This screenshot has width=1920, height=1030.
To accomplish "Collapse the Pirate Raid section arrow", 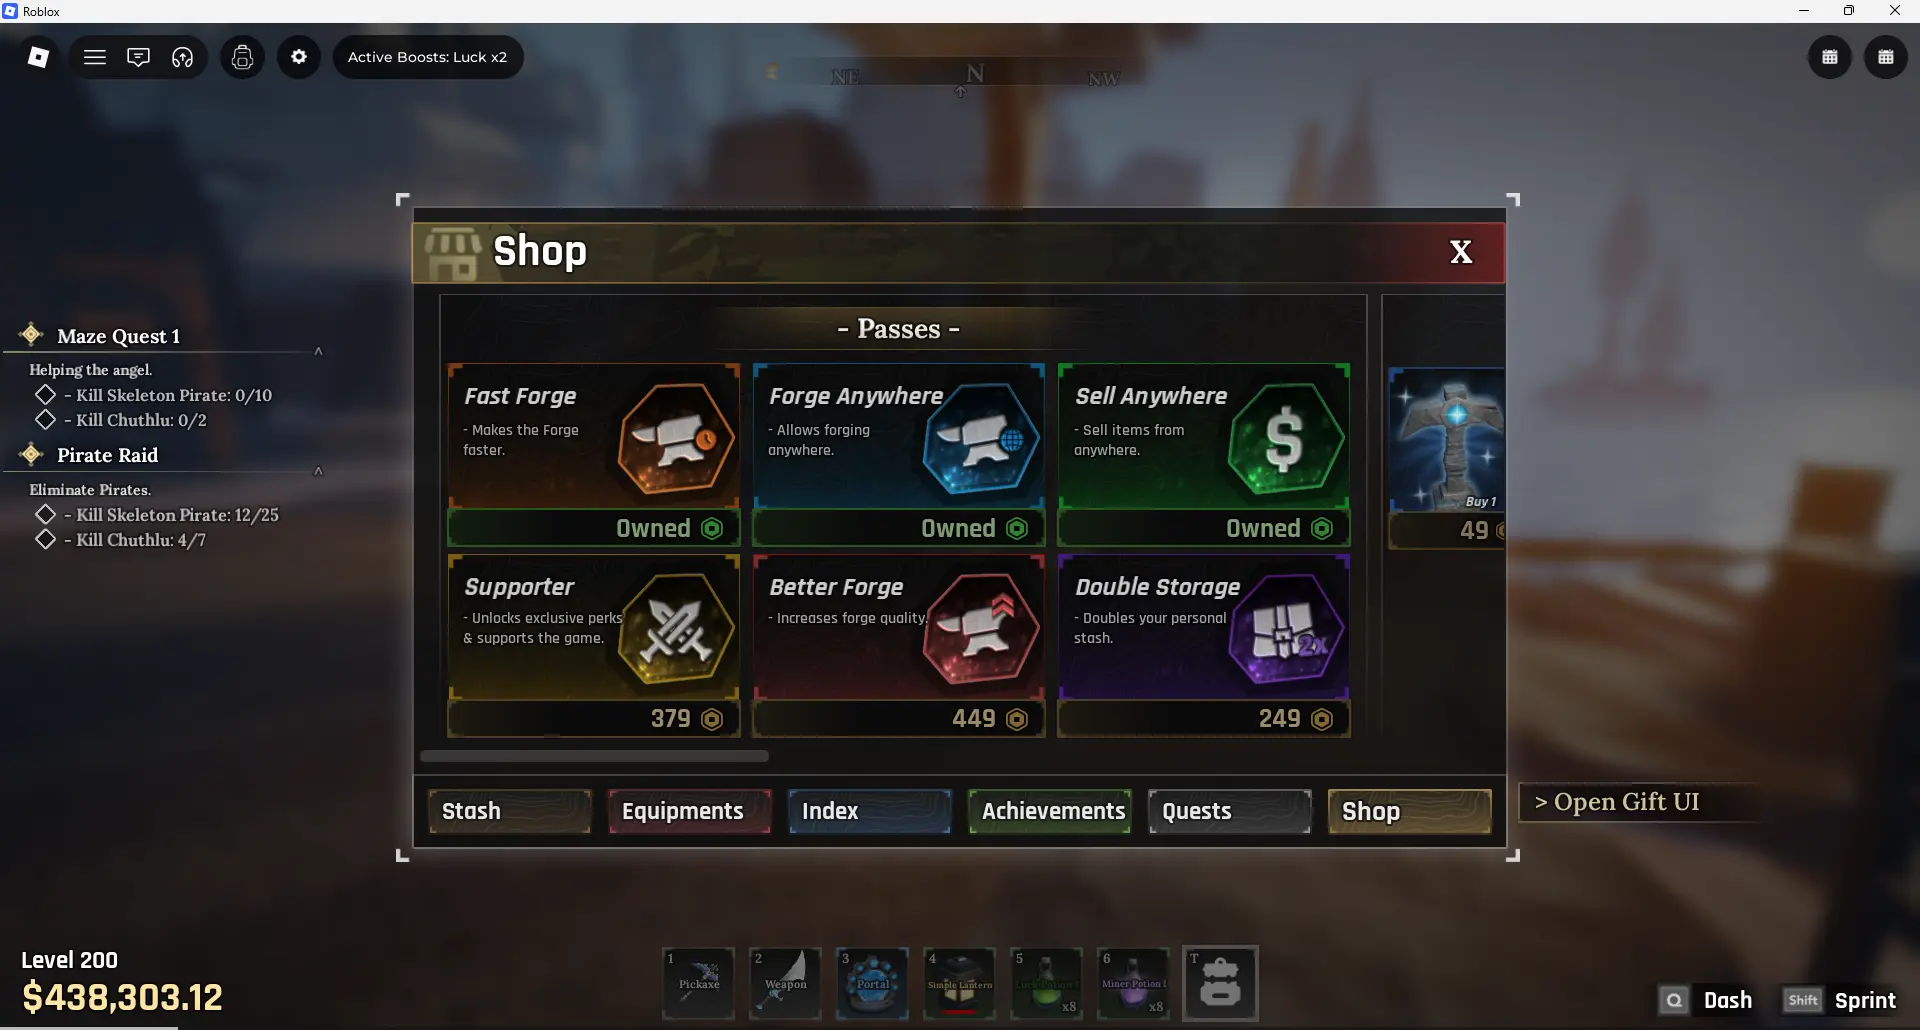I will [318, 471].
